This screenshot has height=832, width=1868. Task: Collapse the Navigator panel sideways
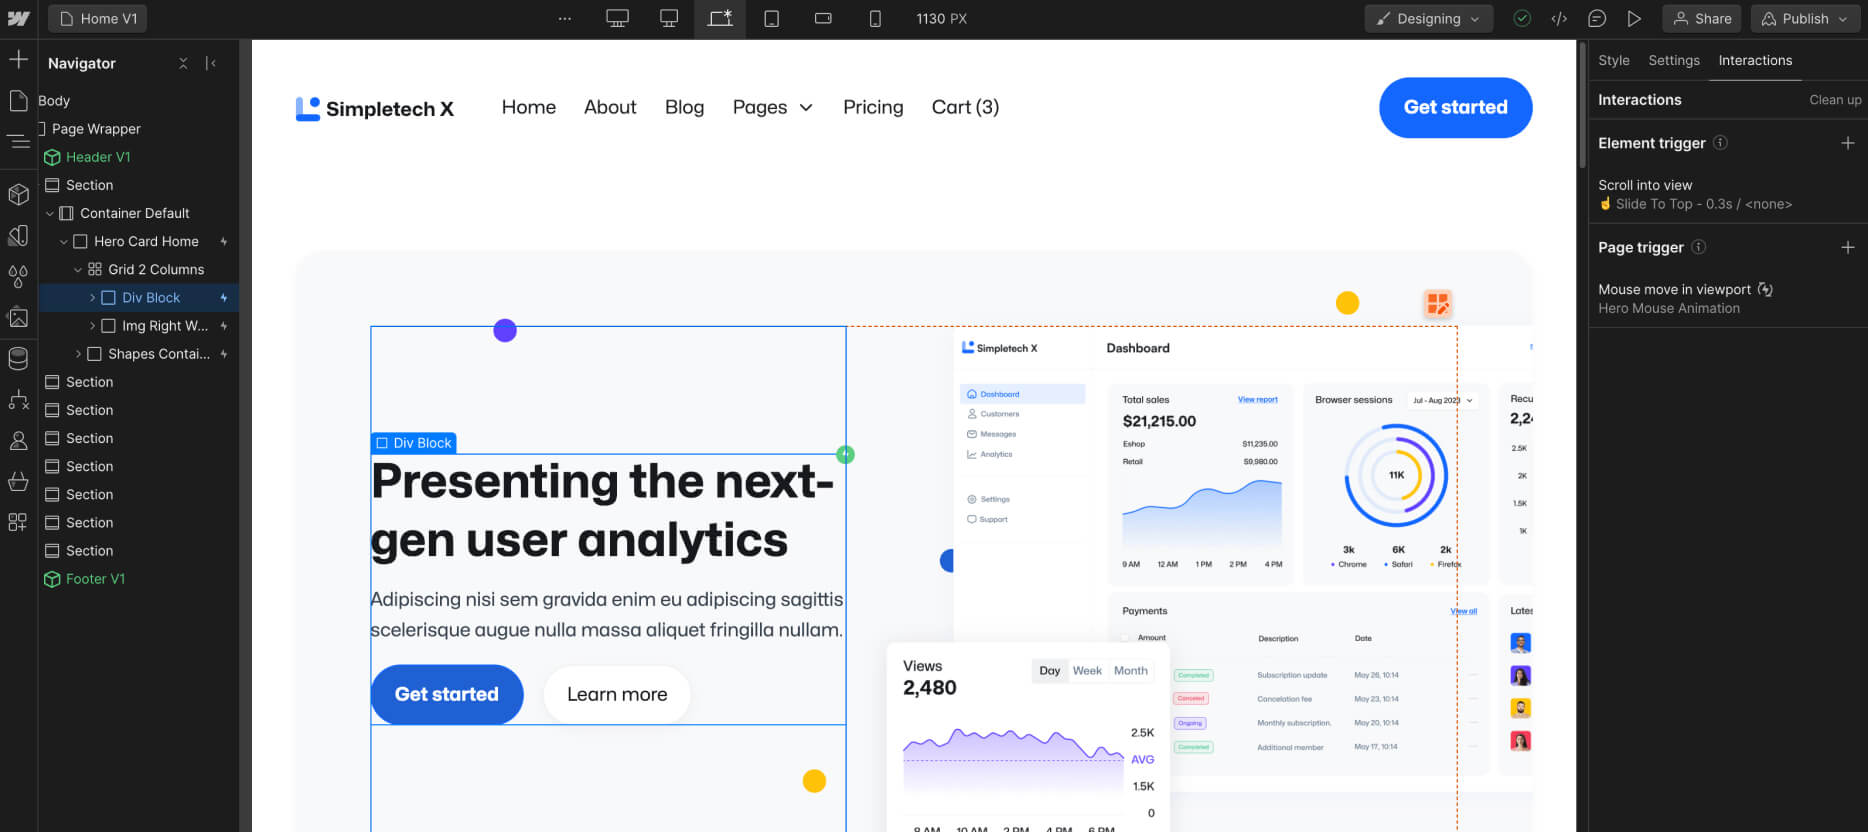tap(211, 63)
